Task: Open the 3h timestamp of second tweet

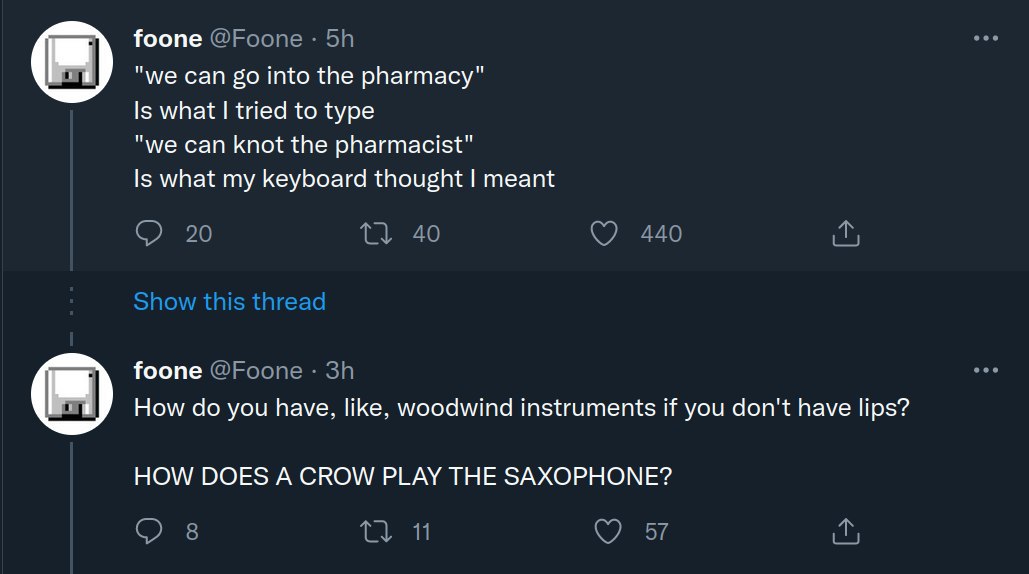Action: coord(340,371)
